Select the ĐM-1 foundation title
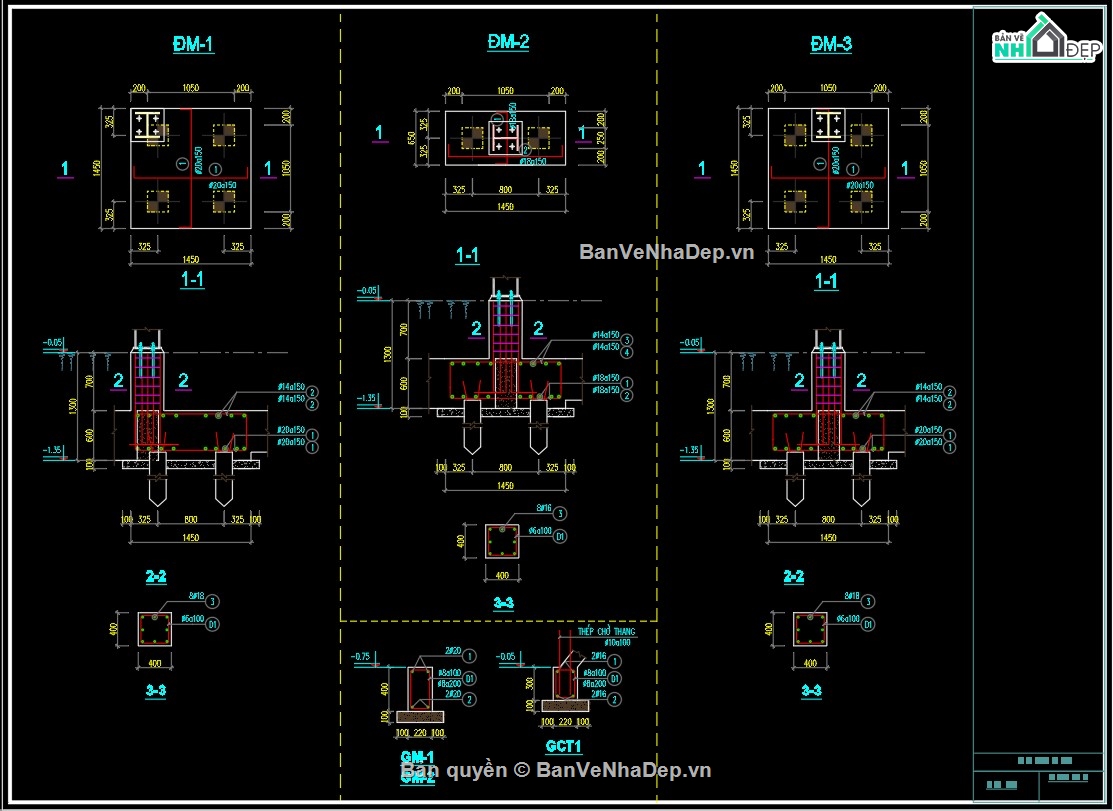Viewport: 1113px width, 811px height. (x=193, y=44)
